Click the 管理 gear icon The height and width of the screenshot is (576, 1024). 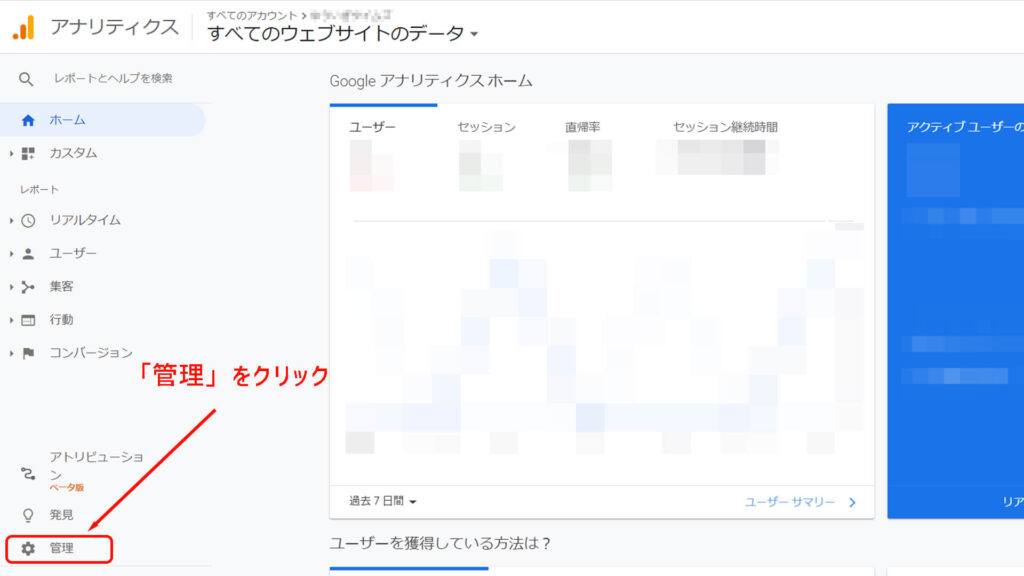(x=27, y=549)
